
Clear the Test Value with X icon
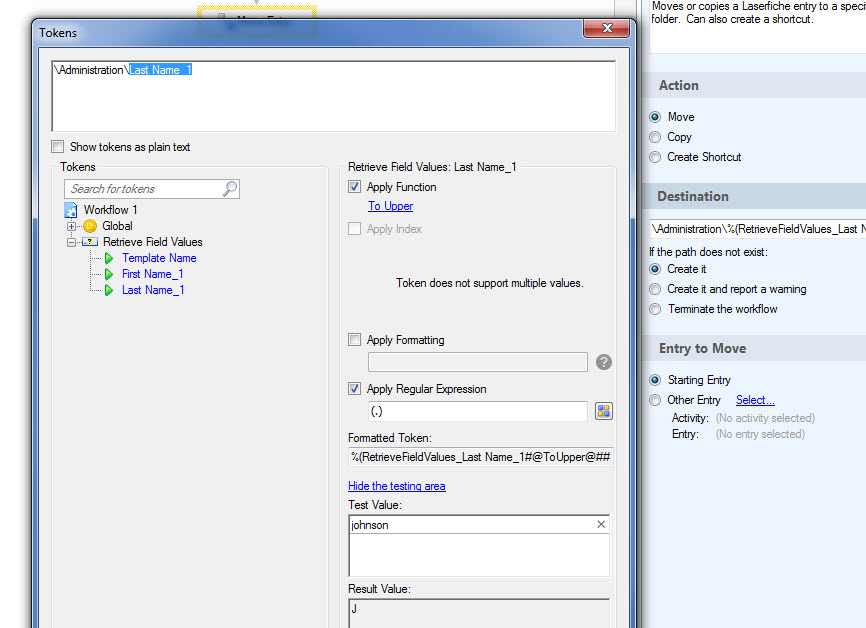coord(601,524)
